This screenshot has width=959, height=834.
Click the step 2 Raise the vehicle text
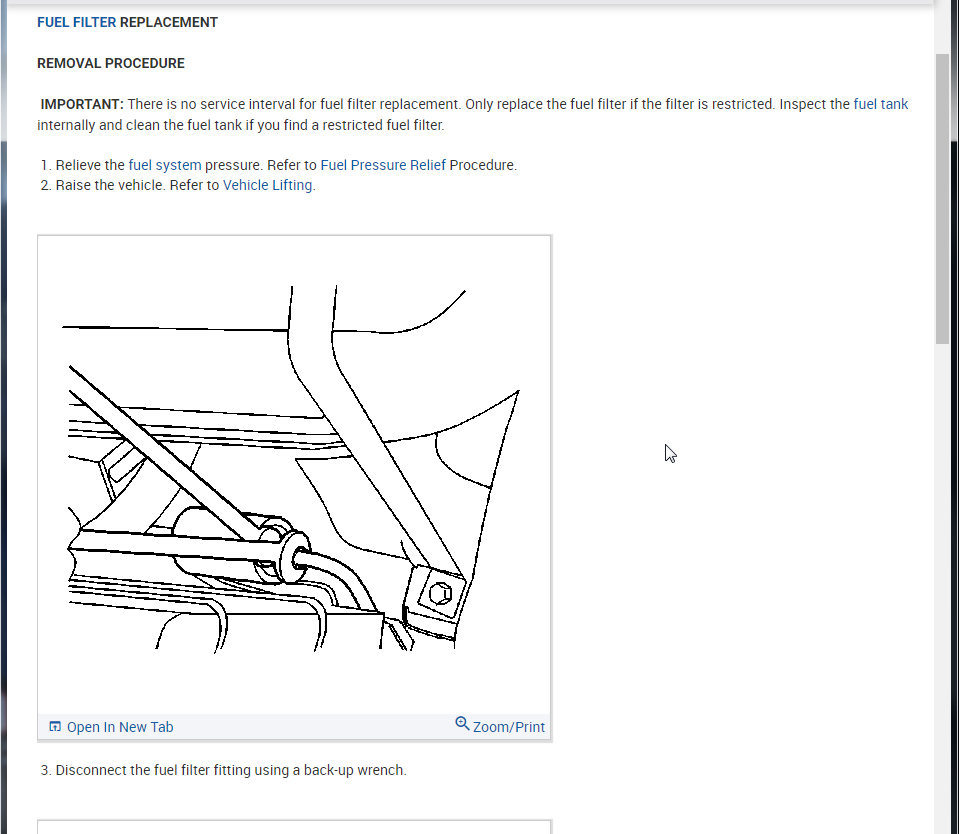click(178, 185)
